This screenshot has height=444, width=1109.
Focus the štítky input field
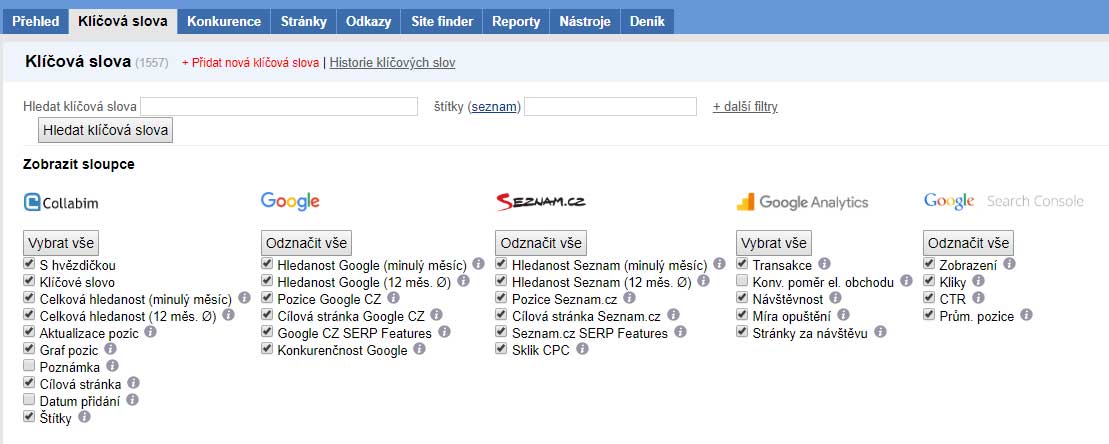pyautogui.click(x=610, y=107)
